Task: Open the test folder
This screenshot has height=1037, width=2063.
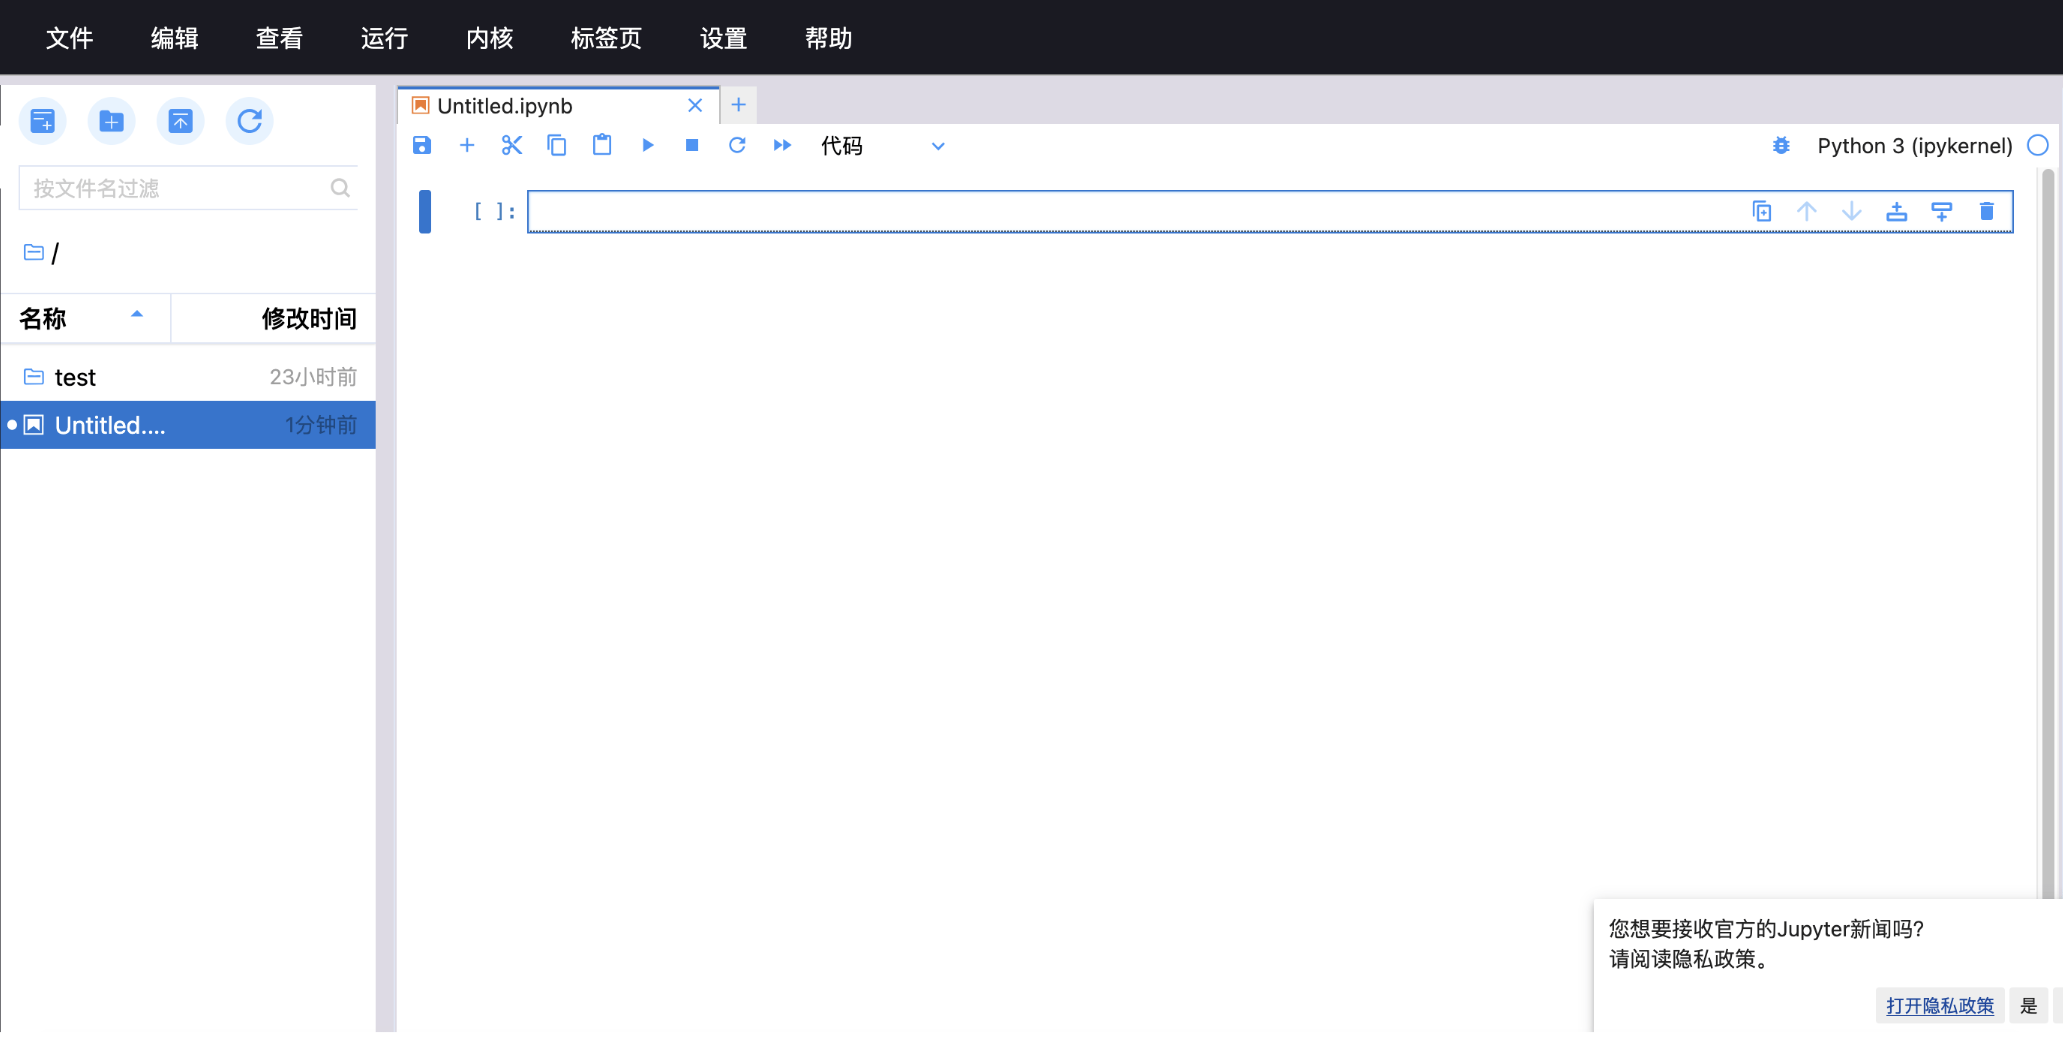Action: (x=75, y=377)
